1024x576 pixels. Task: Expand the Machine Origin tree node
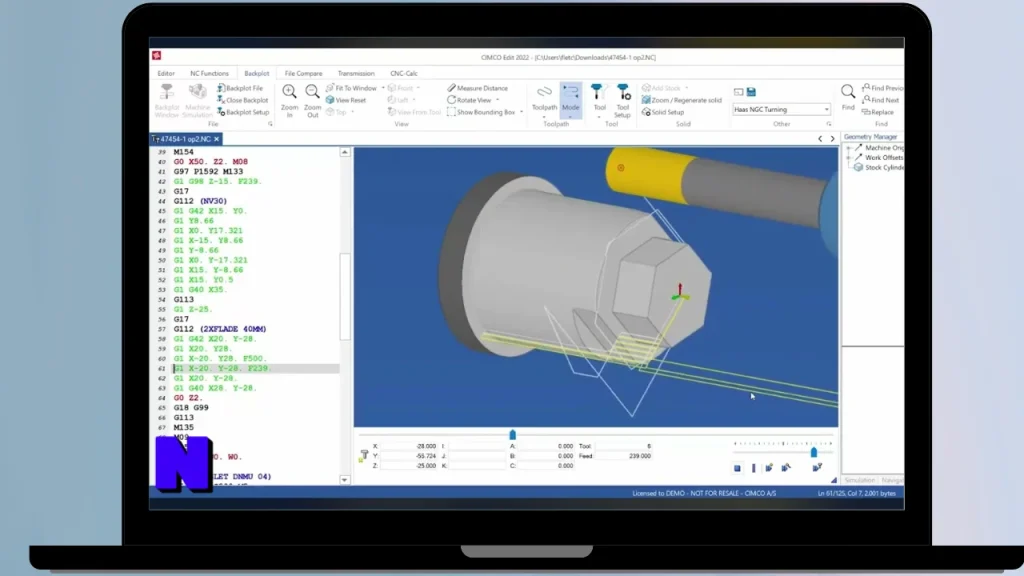[848, 148]
